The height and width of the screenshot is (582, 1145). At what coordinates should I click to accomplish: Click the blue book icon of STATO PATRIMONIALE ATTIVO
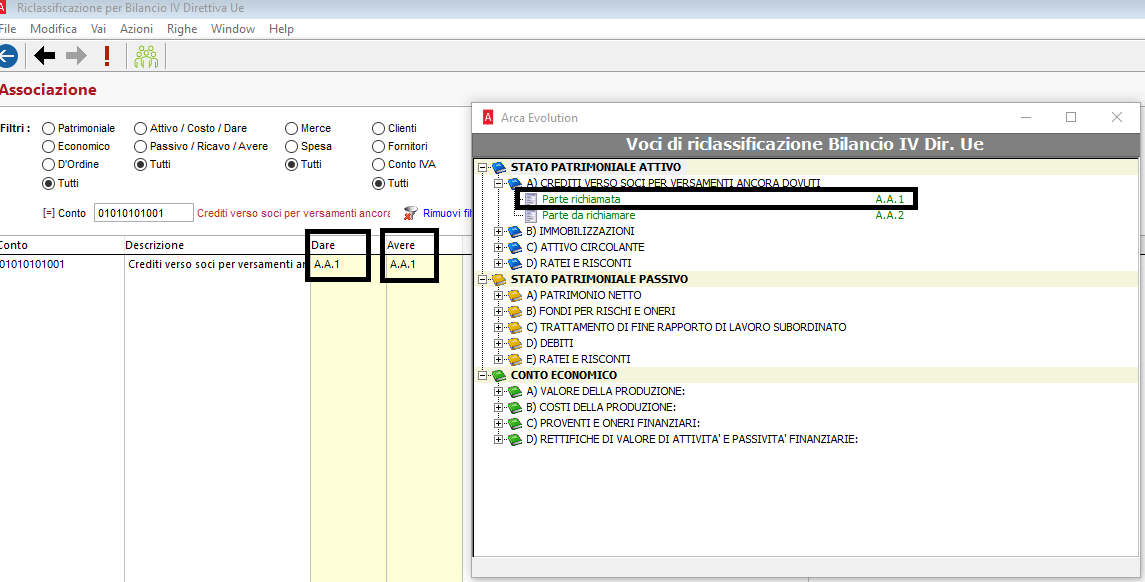point(499,167)
